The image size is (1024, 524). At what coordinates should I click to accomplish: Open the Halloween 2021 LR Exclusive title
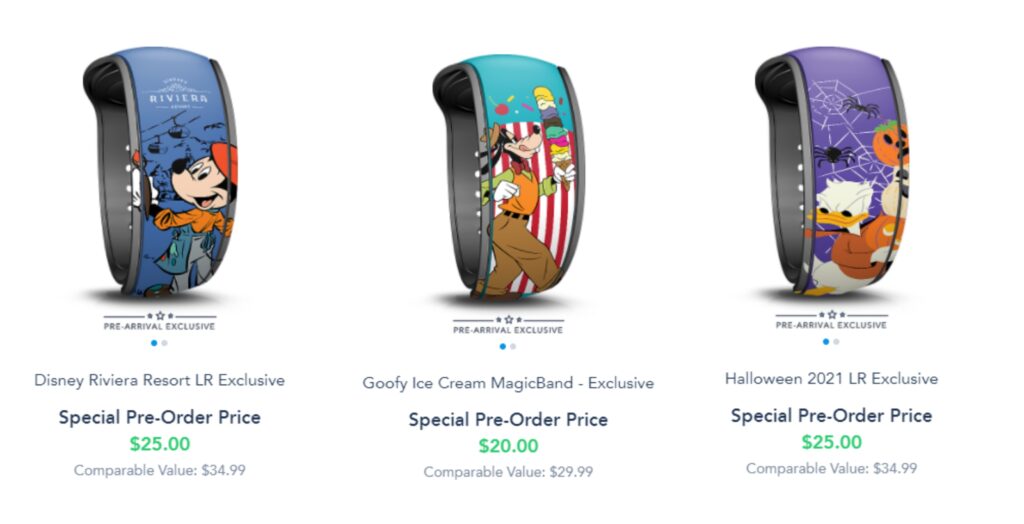coord(831,379)
